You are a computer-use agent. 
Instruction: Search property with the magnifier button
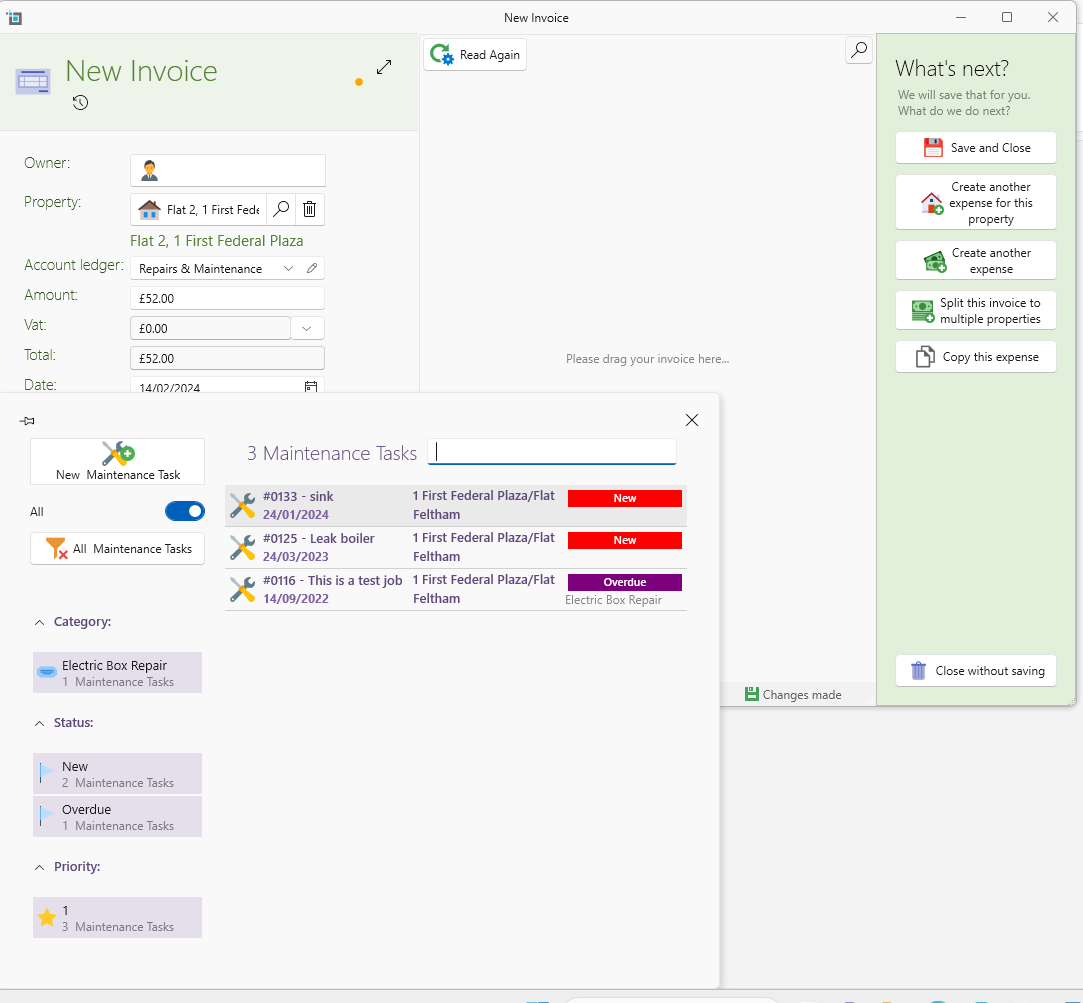pyautogui.click(x=281, y=209)
